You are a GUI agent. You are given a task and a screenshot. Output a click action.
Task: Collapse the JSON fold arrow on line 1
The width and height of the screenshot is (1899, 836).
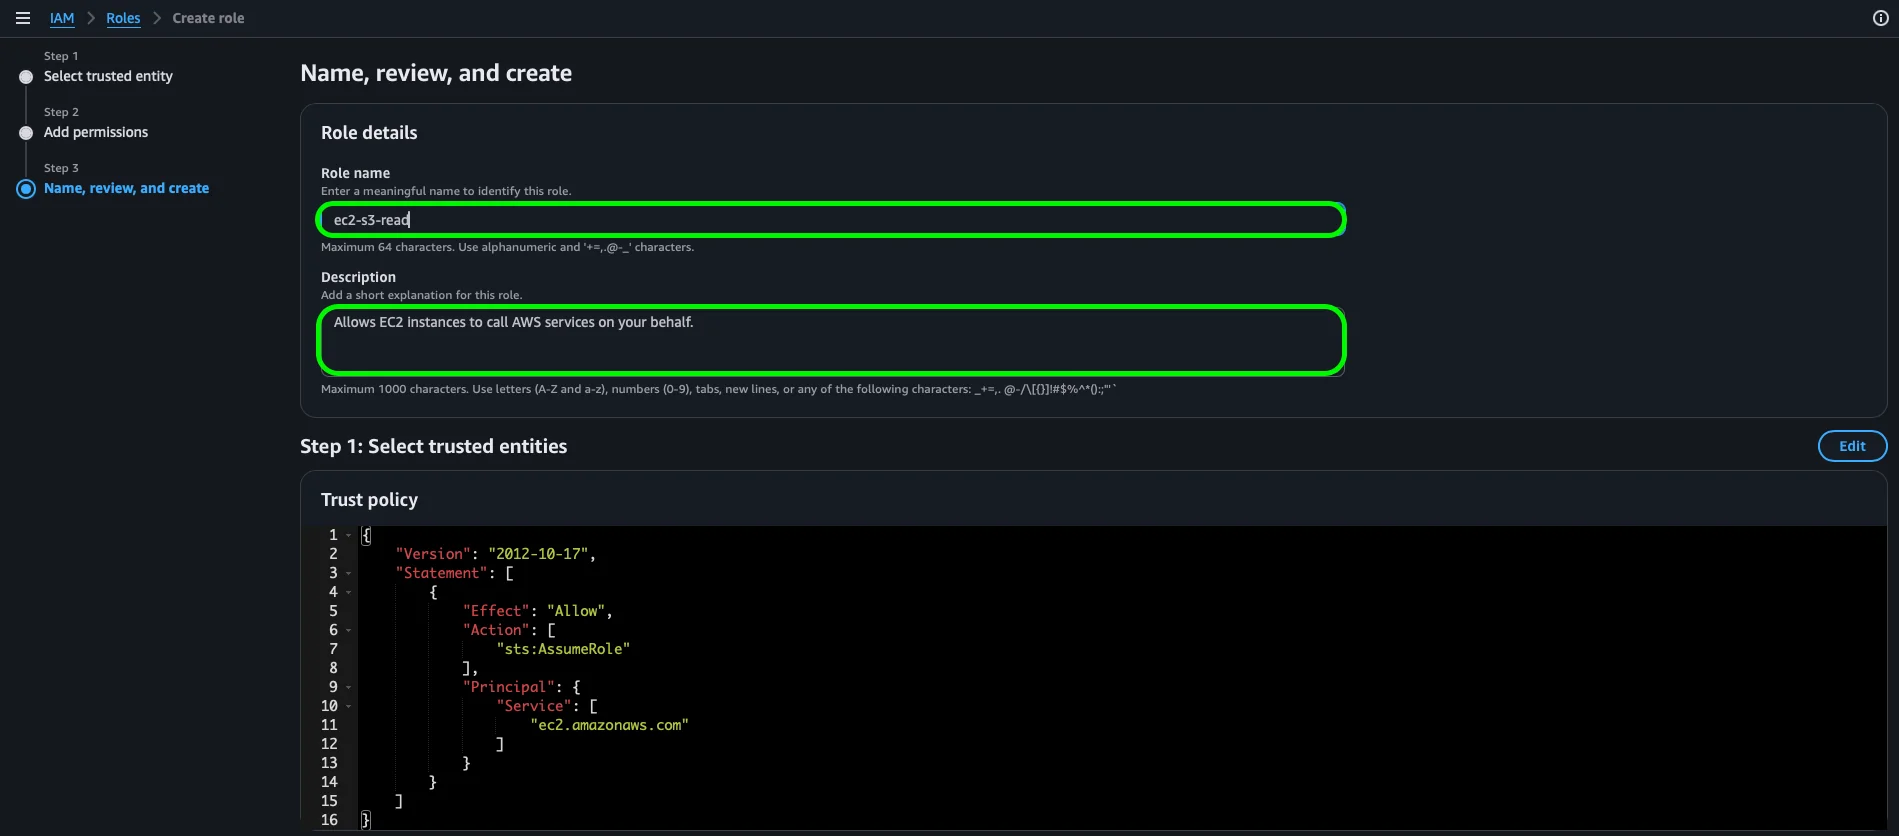348,536
